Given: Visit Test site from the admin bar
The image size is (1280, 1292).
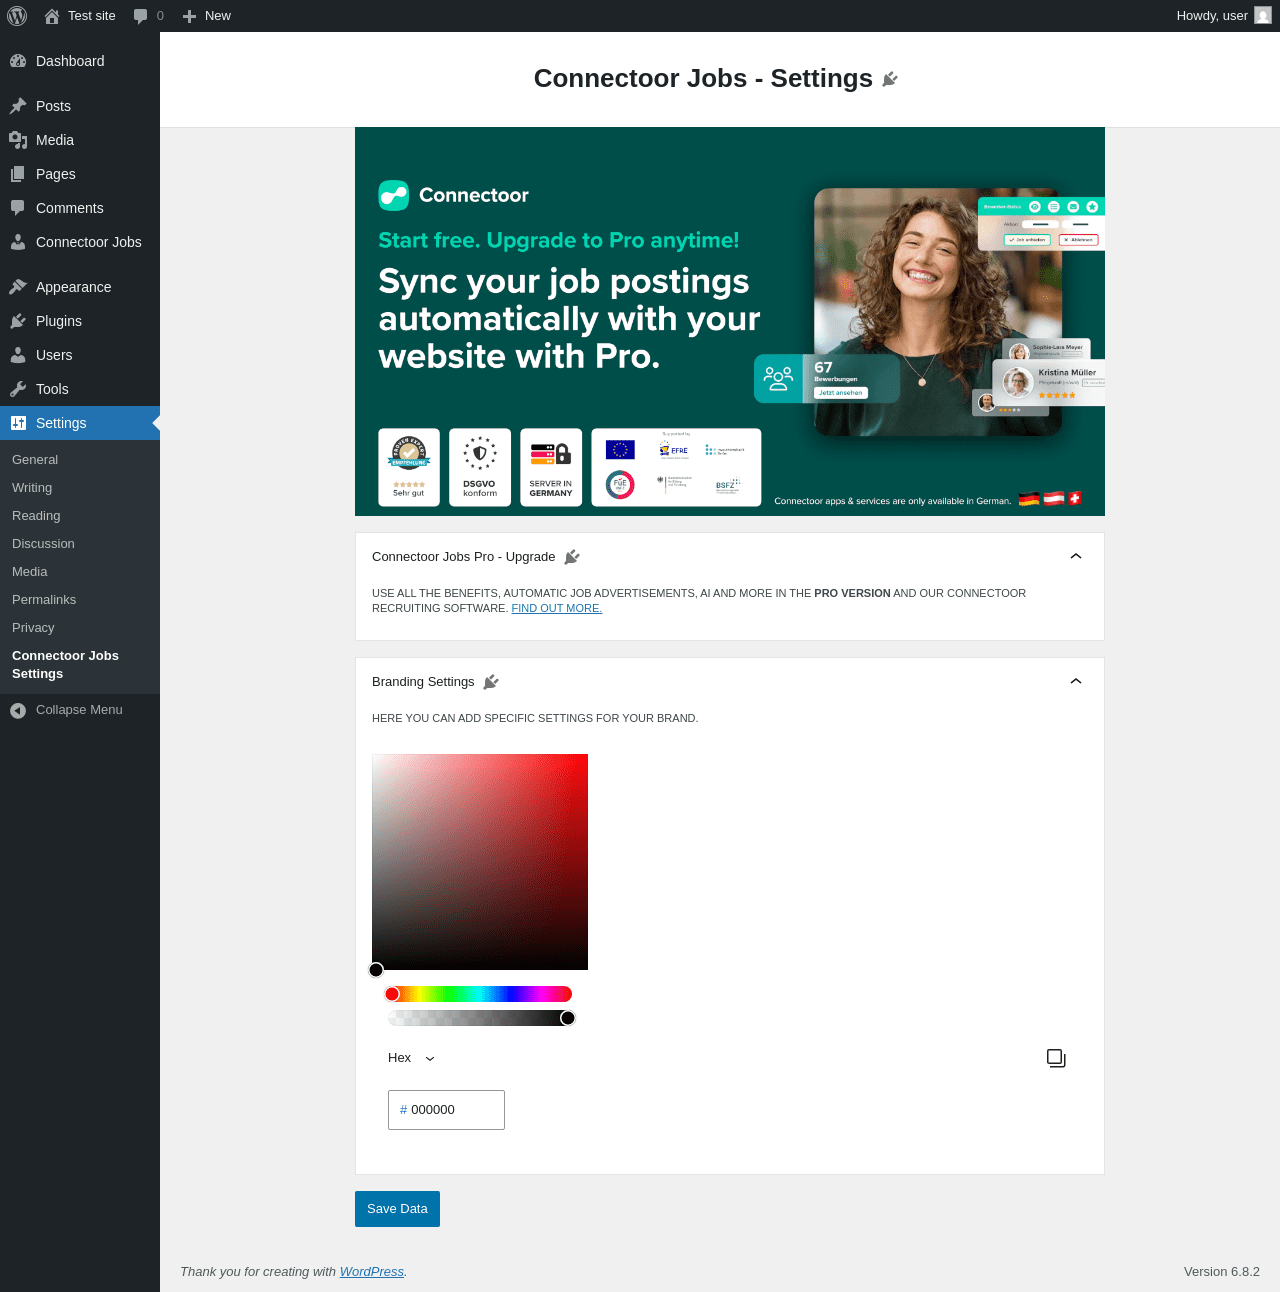Looking at the screenshot, I should (80, 16).
